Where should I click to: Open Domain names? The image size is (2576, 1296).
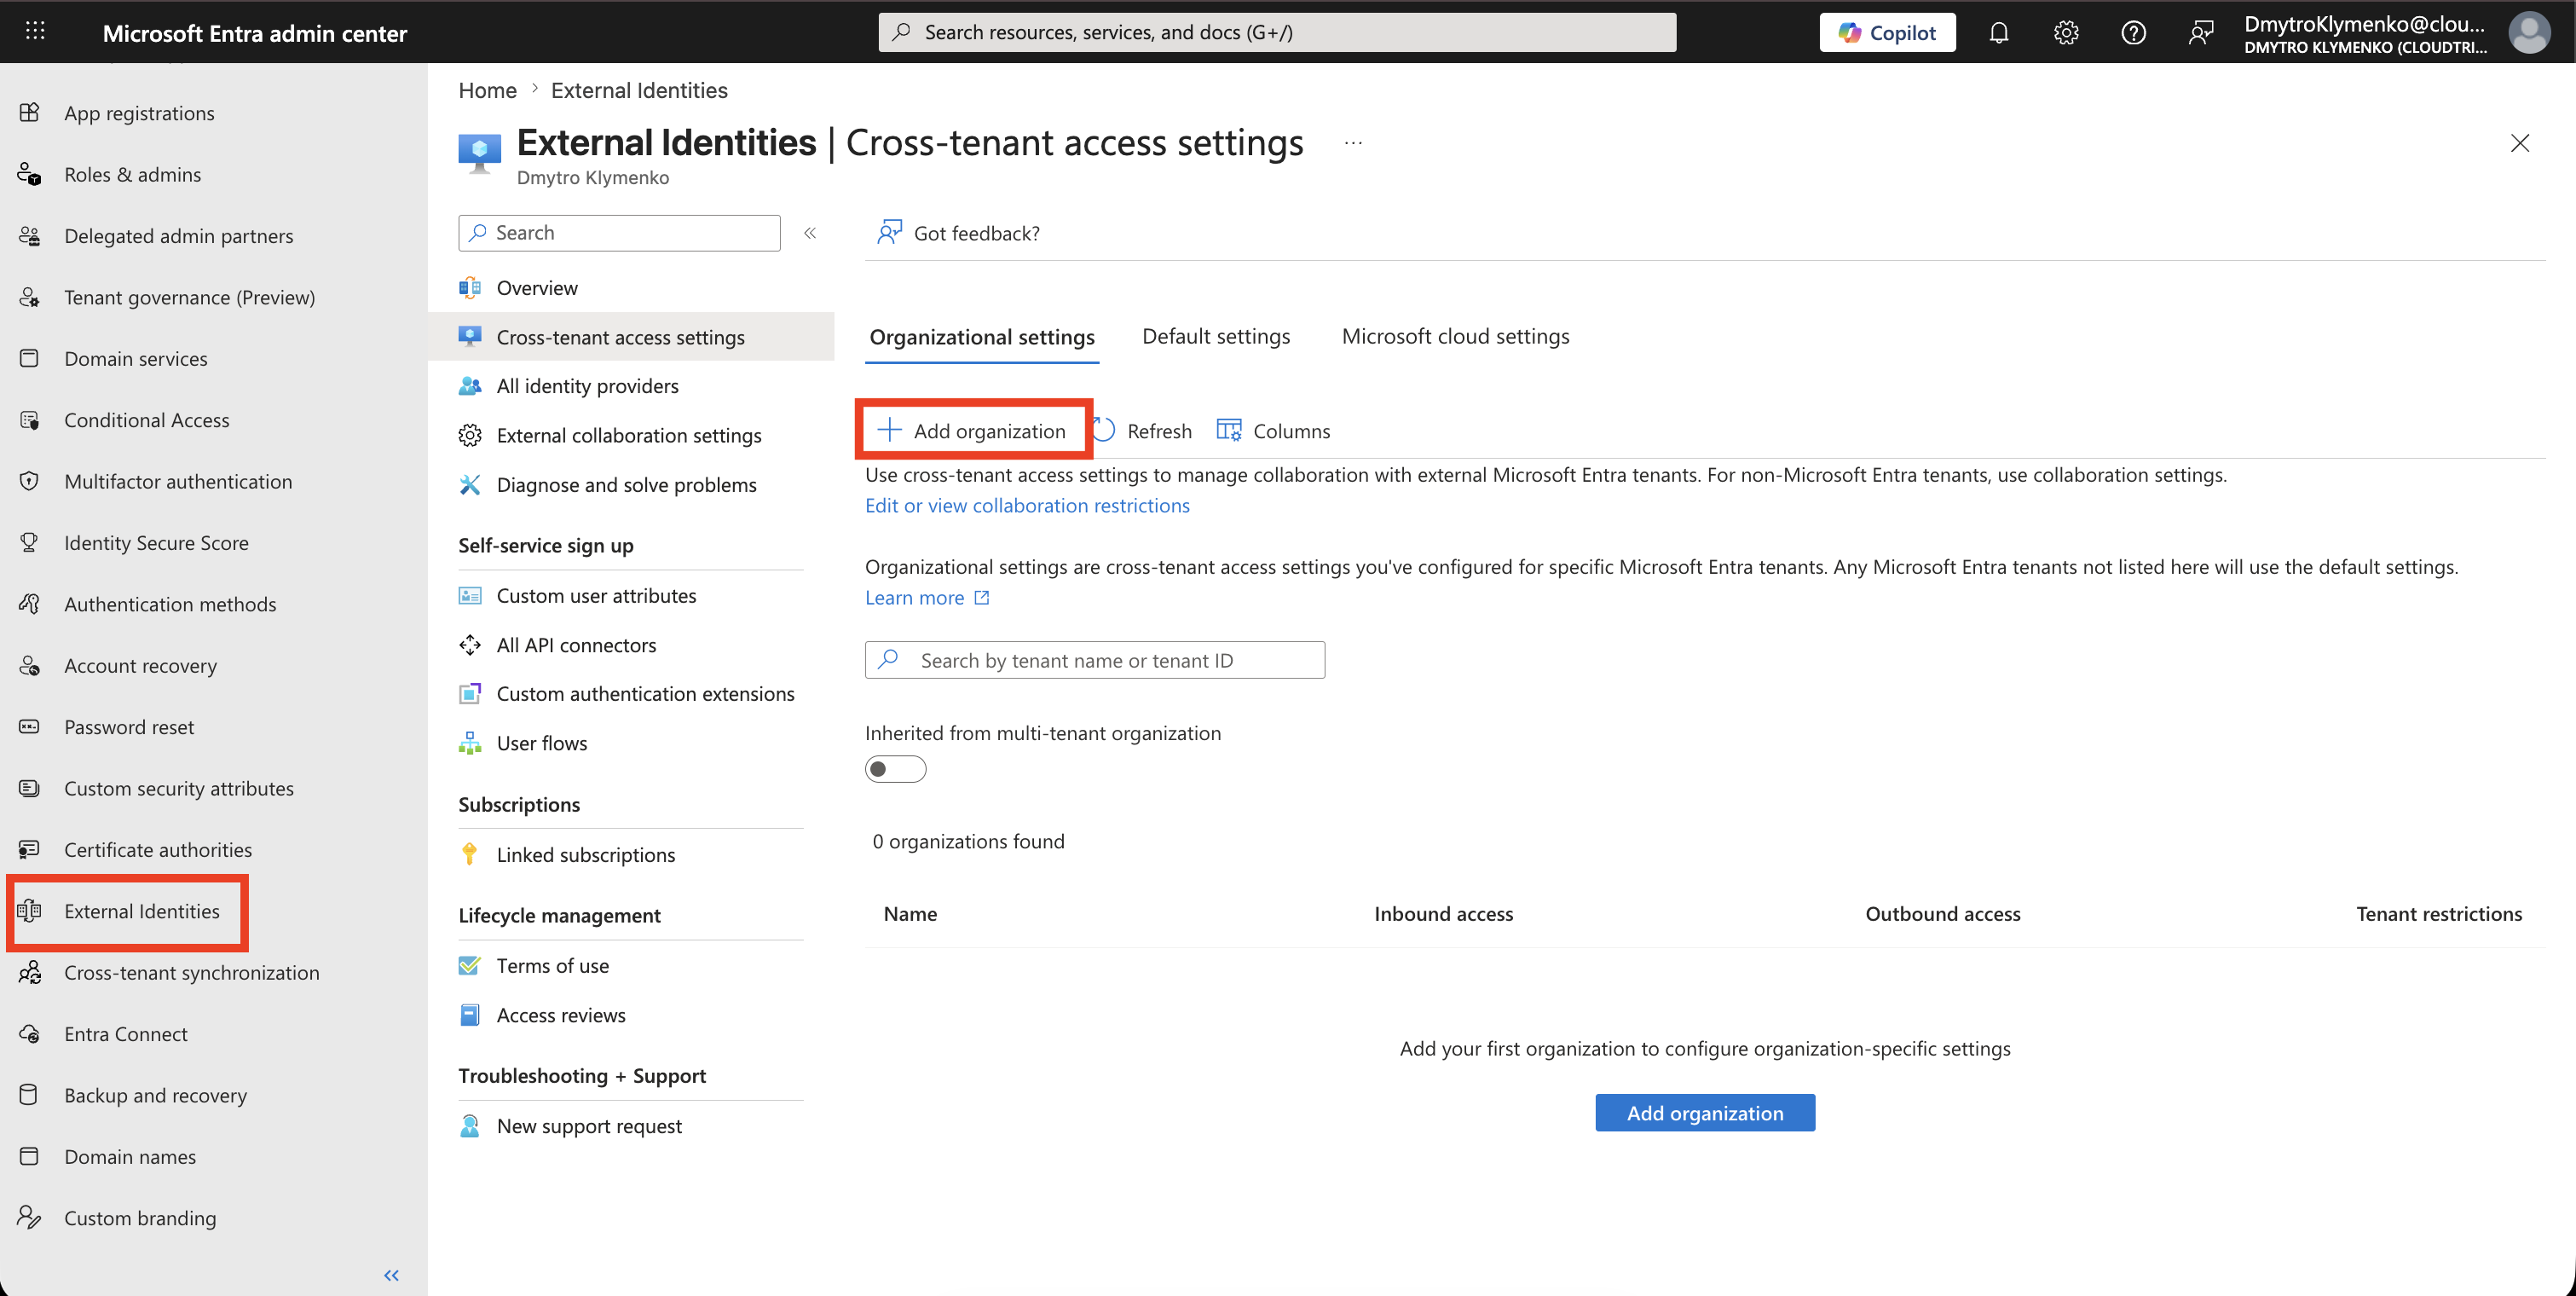130,1157
